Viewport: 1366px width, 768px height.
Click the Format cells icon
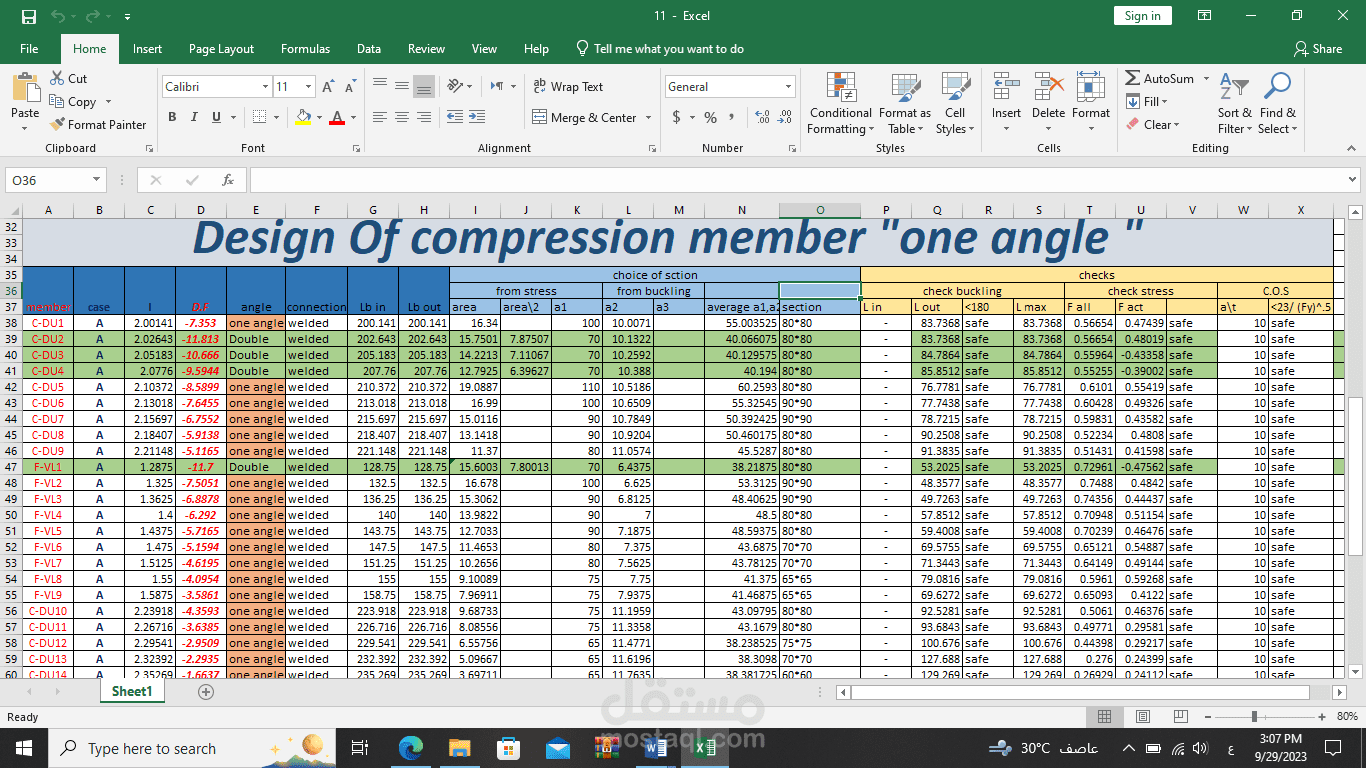tap(1090, 87)
